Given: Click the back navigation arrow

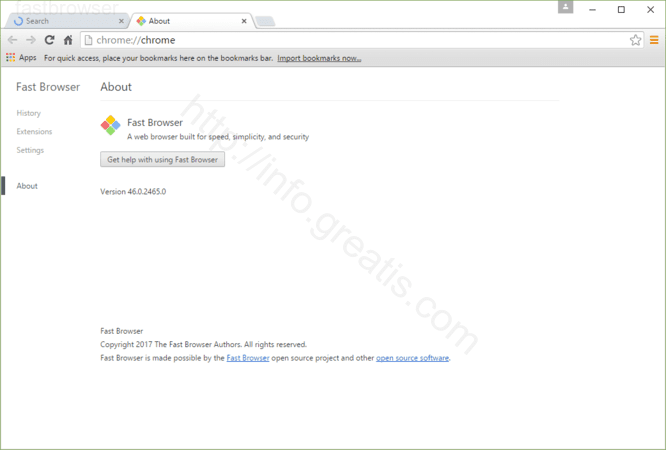Looking at the screenshot, I should tap(12, 40).
